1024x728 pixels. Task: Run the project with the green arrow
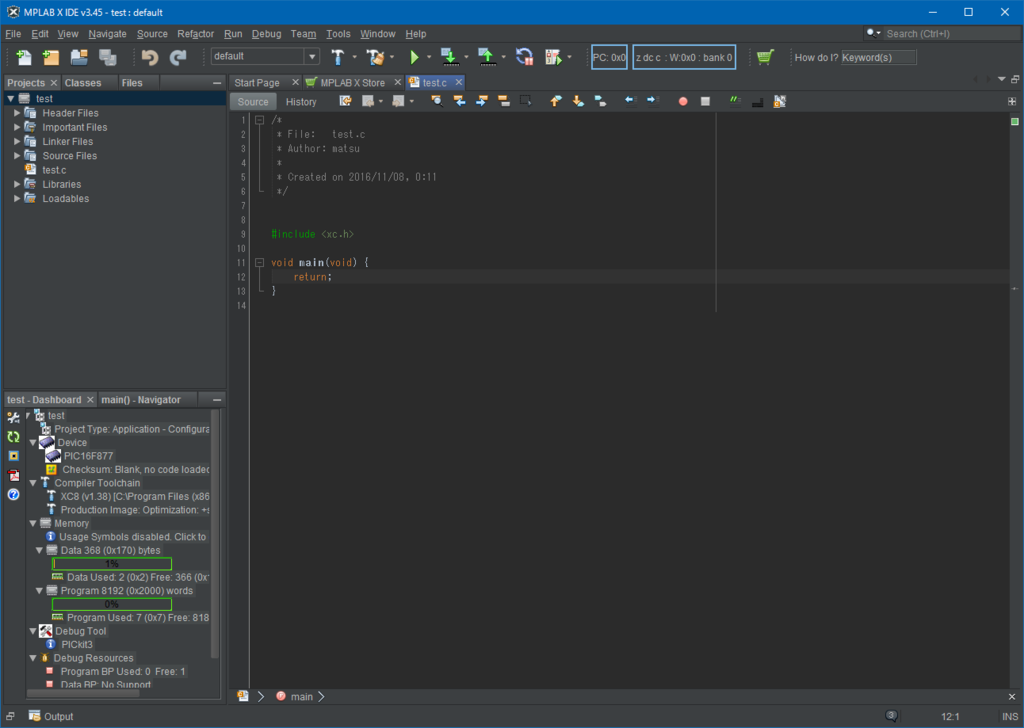[x=414, y=57]
